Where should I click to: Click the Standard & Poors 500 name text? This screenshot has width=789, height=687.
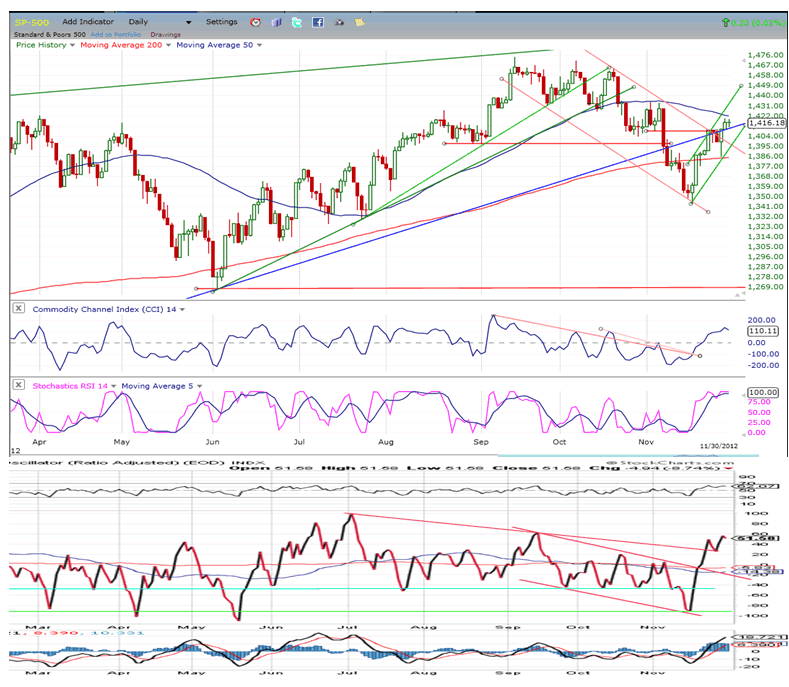pyautogui.click(x=50, y=35)
